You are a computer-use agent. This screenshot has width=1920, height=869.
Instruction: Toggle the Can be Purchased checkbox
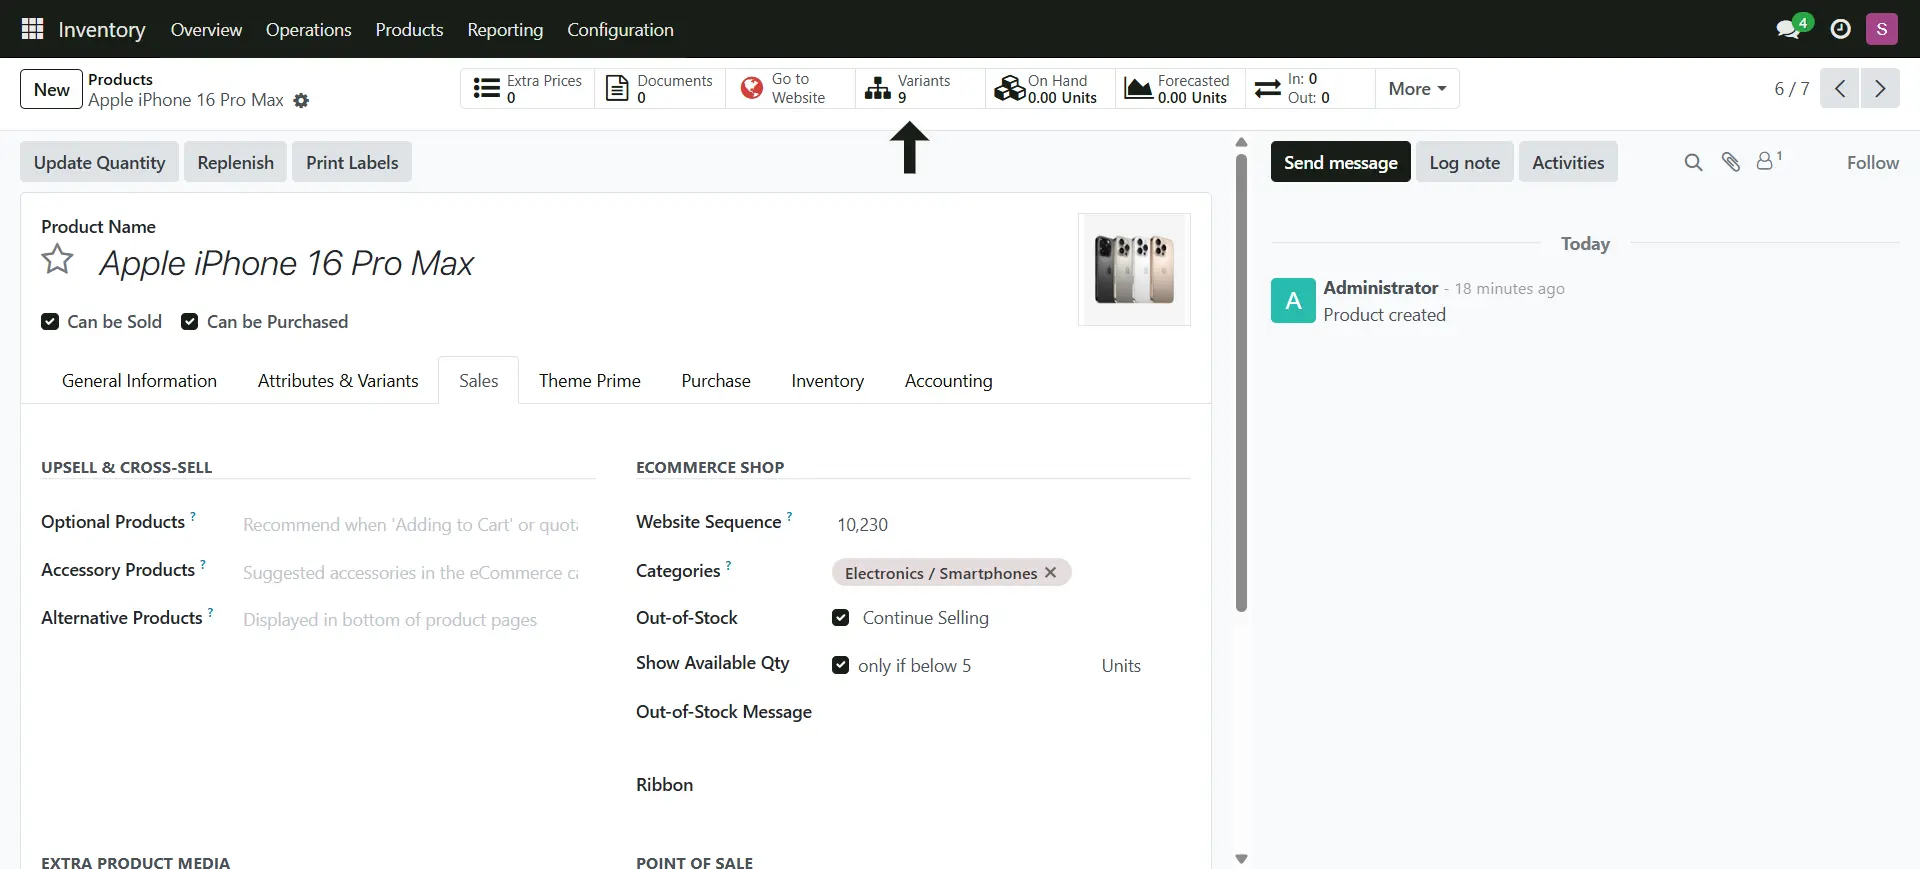point(189,321)
